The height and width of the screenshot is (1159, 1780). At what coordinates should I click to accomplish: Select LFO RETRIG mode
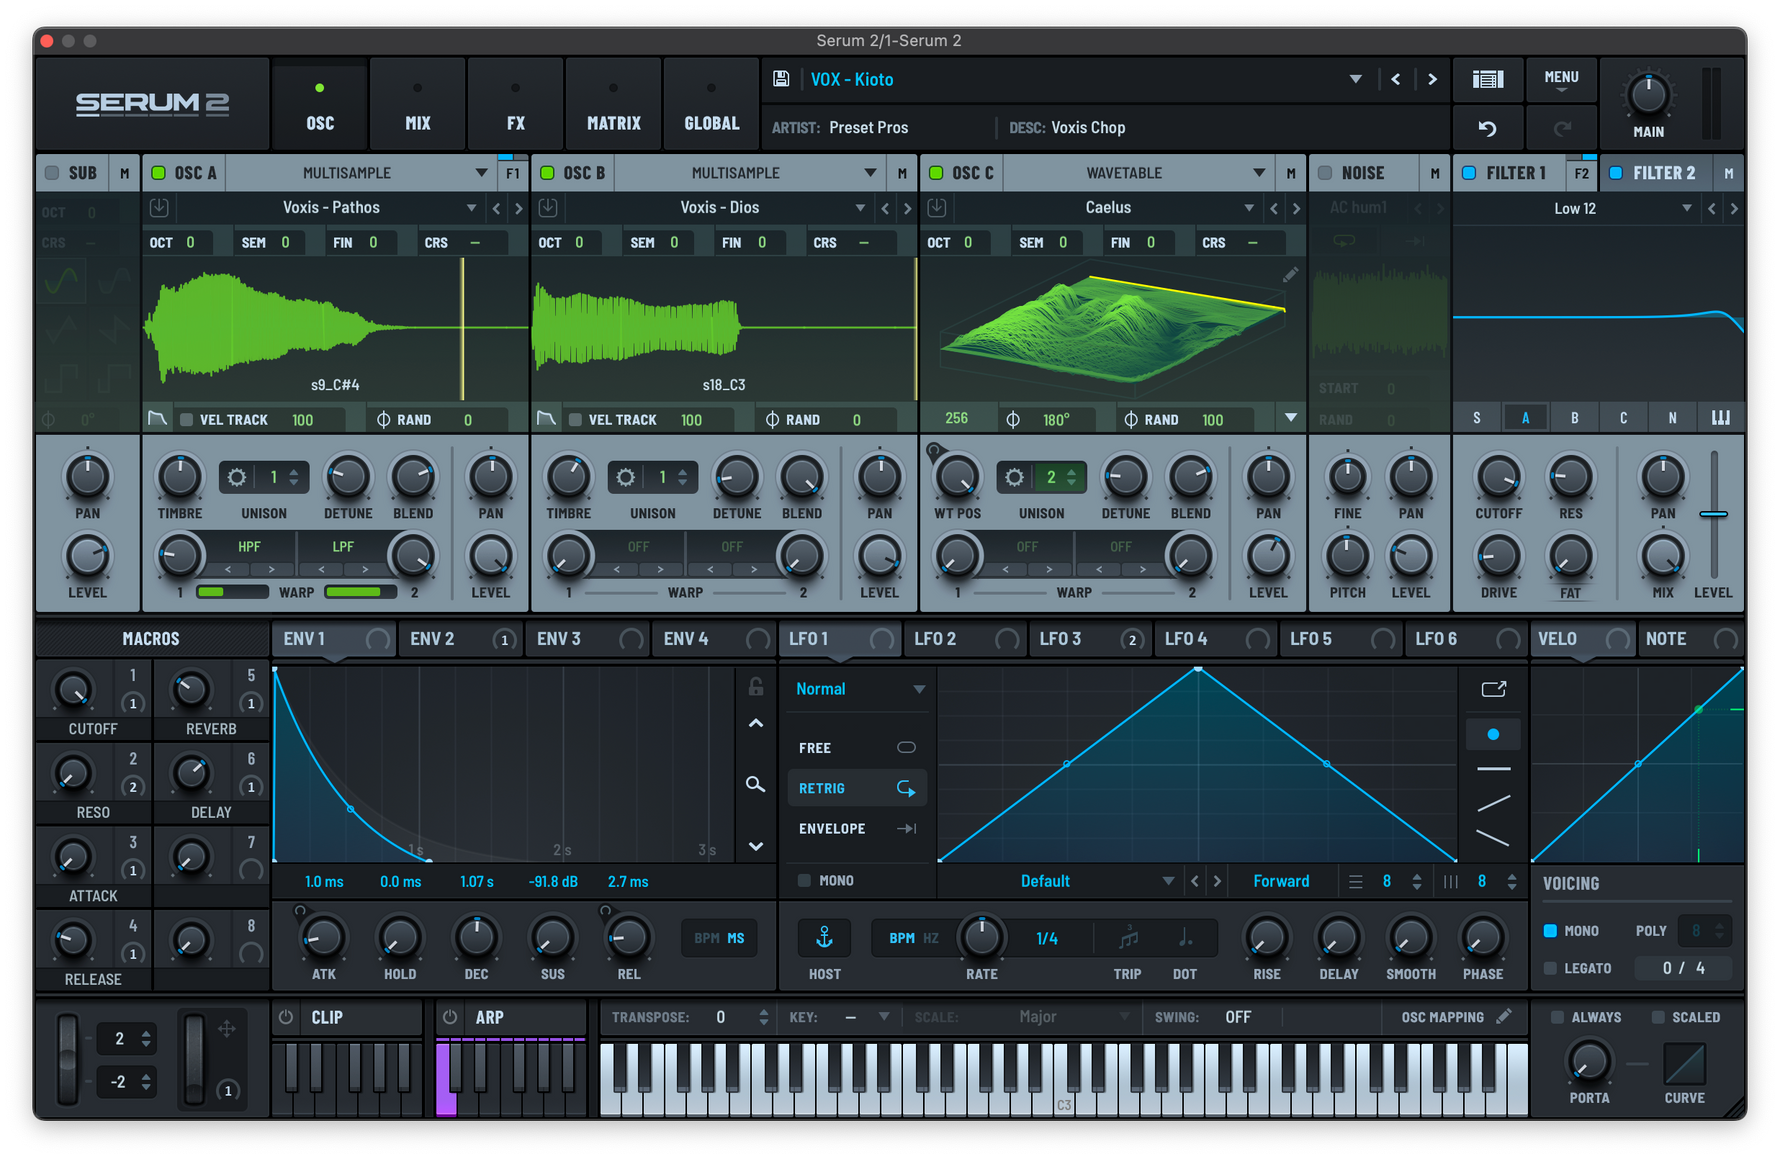point(857,788)
